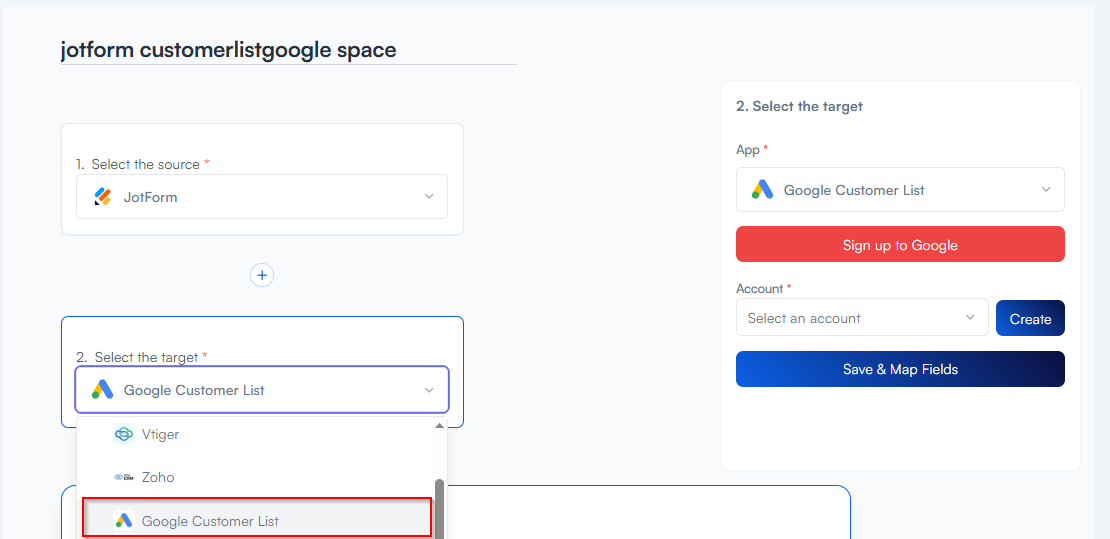The height and width of the screenshot is (539, 1110).
Task: Click Google Ads icon in highlighted list option
Action: [124, 521]
